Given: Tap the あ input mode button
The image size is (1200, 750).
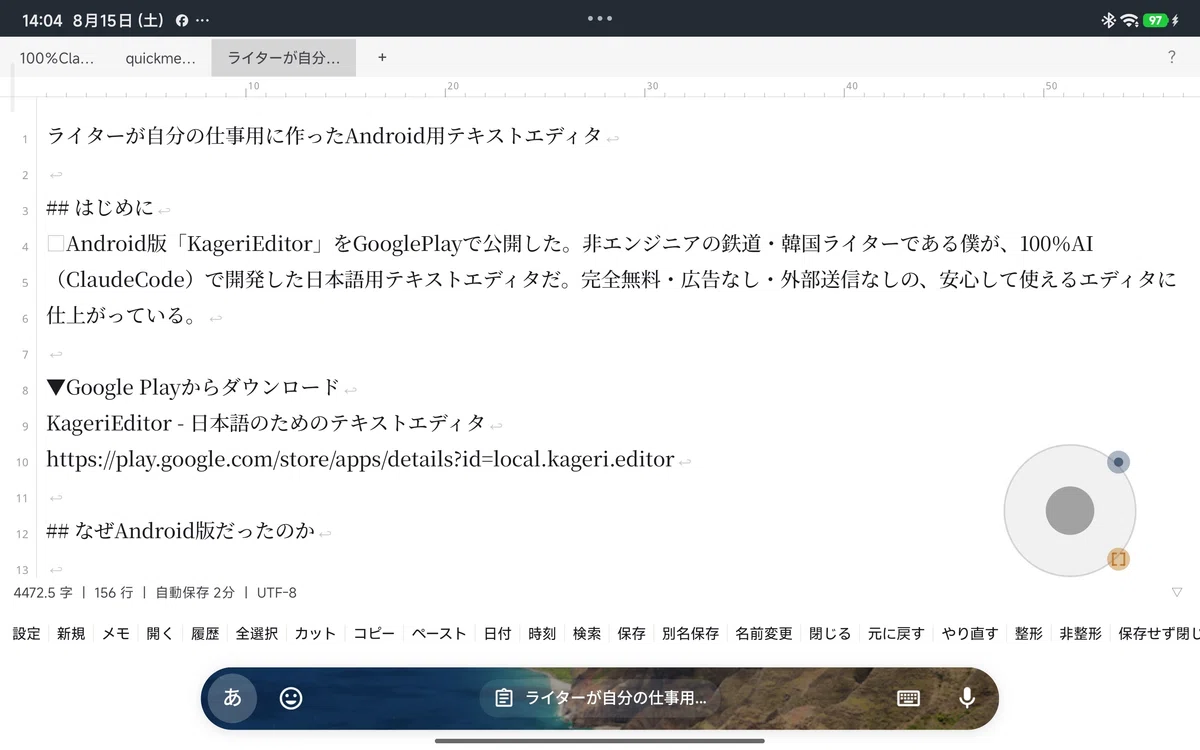Looking at the screenshot, I should pyautogui.click(x=232, y=698).
